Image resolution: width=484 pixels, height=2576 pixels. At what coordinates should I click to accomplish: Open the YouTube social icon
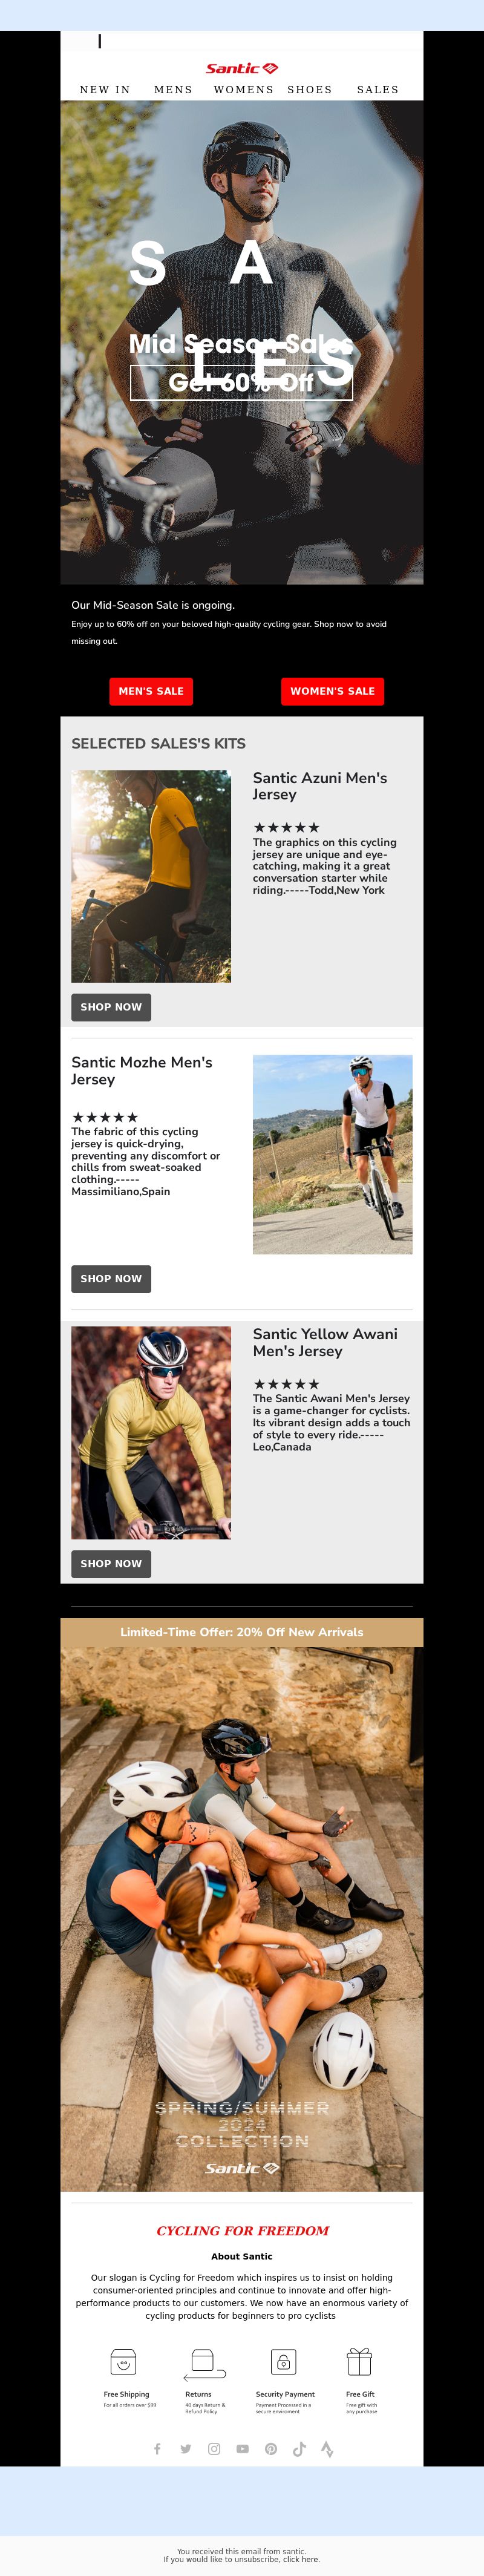coord(242,2449)
